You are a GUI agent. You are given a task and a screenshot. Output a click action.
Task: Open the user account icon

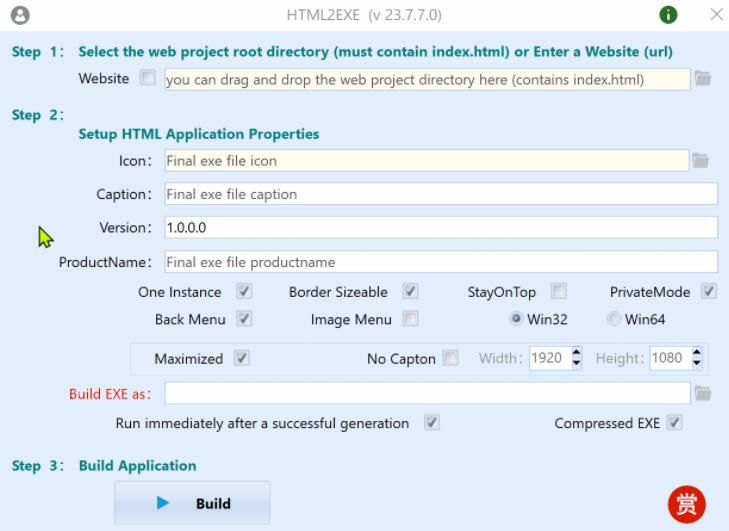tap(20, 15)
